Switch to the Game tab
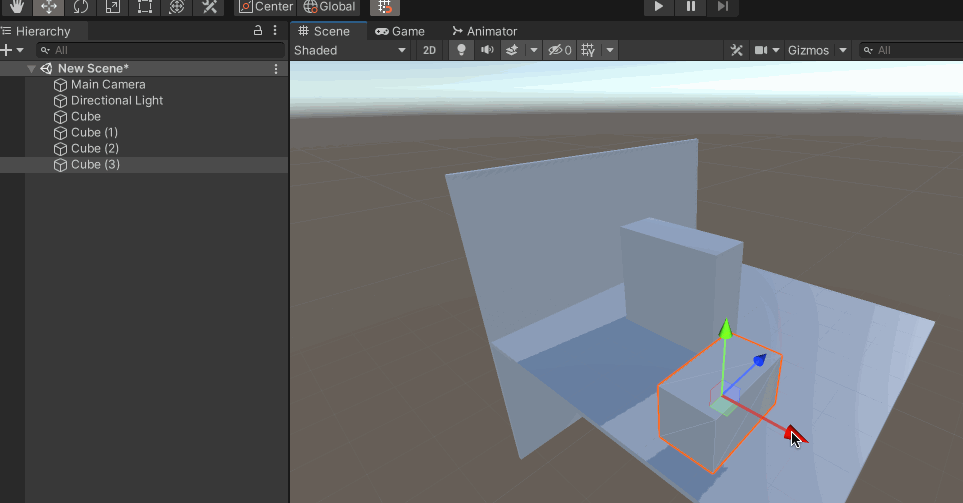This screenshot has height=503, width=963. [x=400, y=31]
